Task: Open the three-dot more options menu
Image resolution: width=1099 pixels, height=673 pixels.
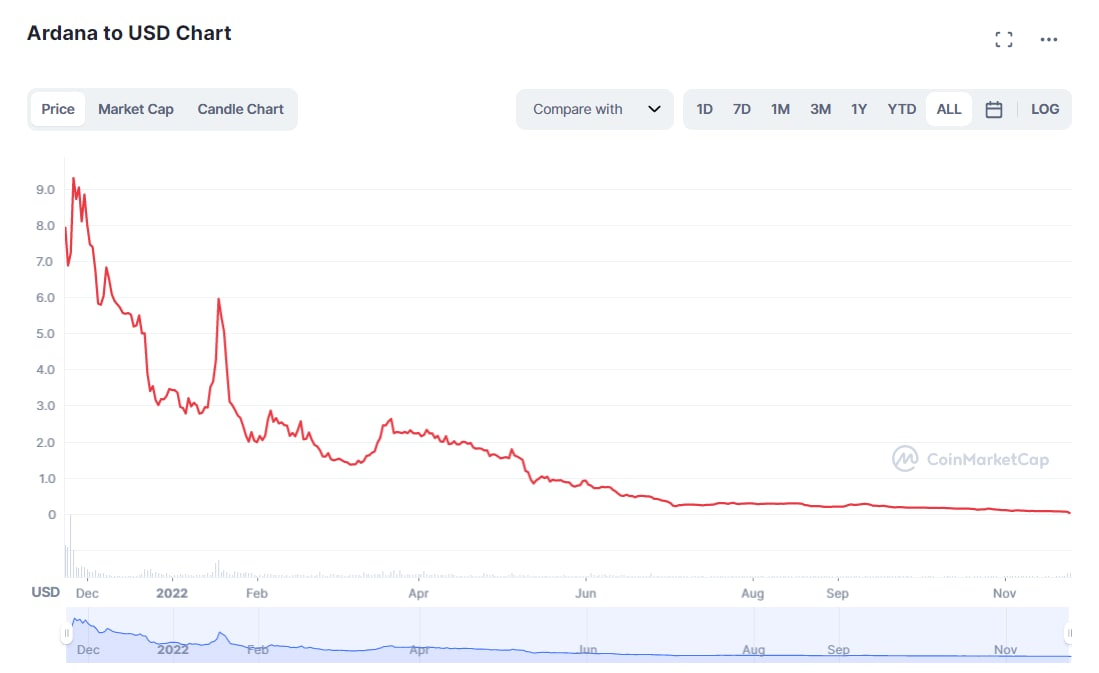Action: pos(1048,40)
